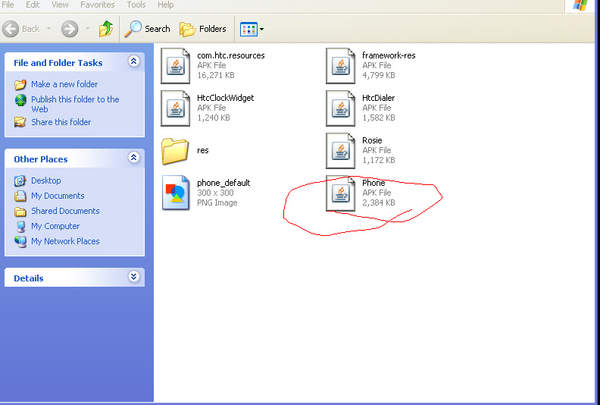
Task: Open the Favorites menu
Action: 98,5
